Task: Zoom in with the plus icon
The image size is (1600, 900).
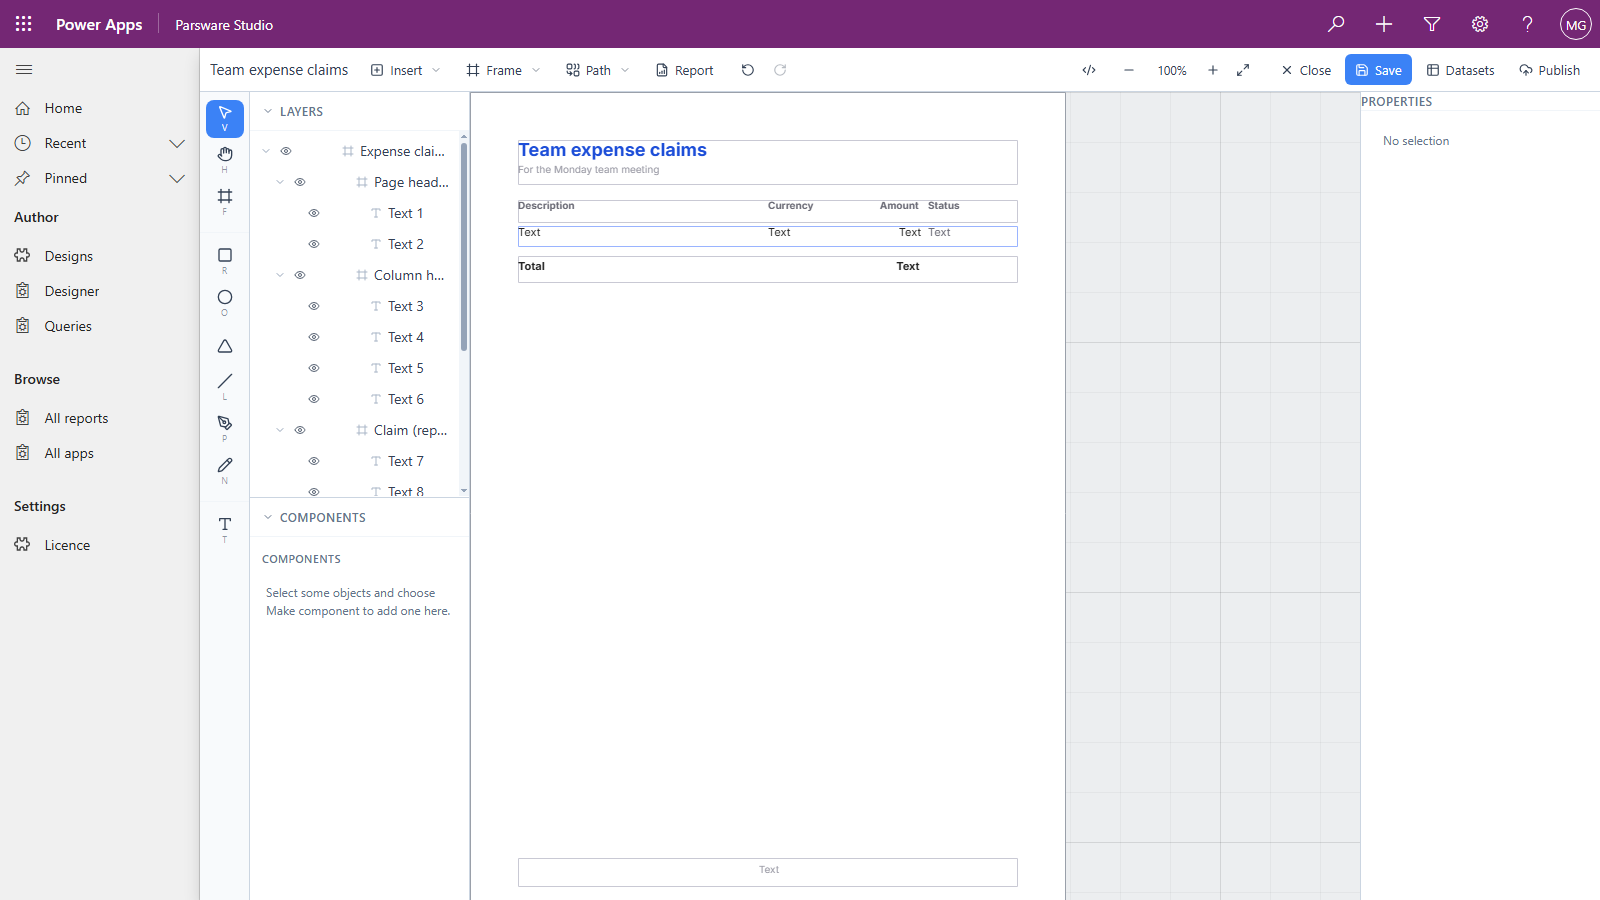Action: [x=1213, y=70]
